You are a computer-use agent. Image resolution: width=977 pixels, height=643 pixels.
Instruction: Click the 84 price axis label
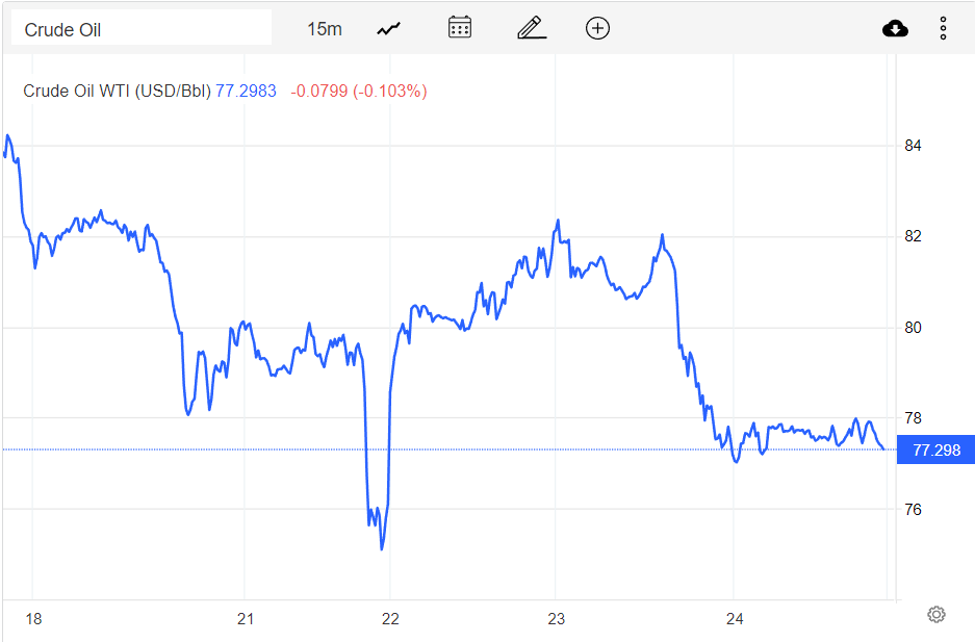pos(912,146)
